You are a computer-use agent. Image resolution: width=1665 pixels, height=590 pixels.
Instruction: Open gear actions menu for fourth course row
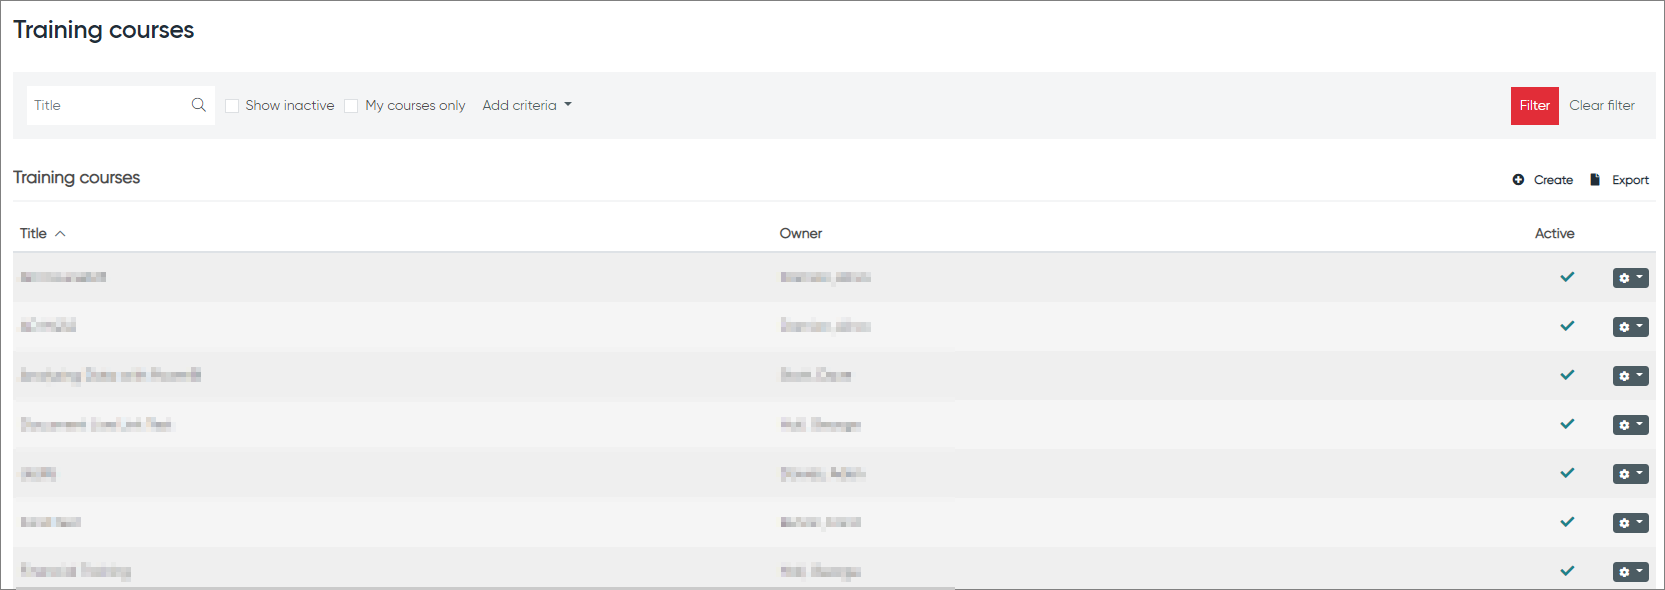click(x=1630, y=425)
